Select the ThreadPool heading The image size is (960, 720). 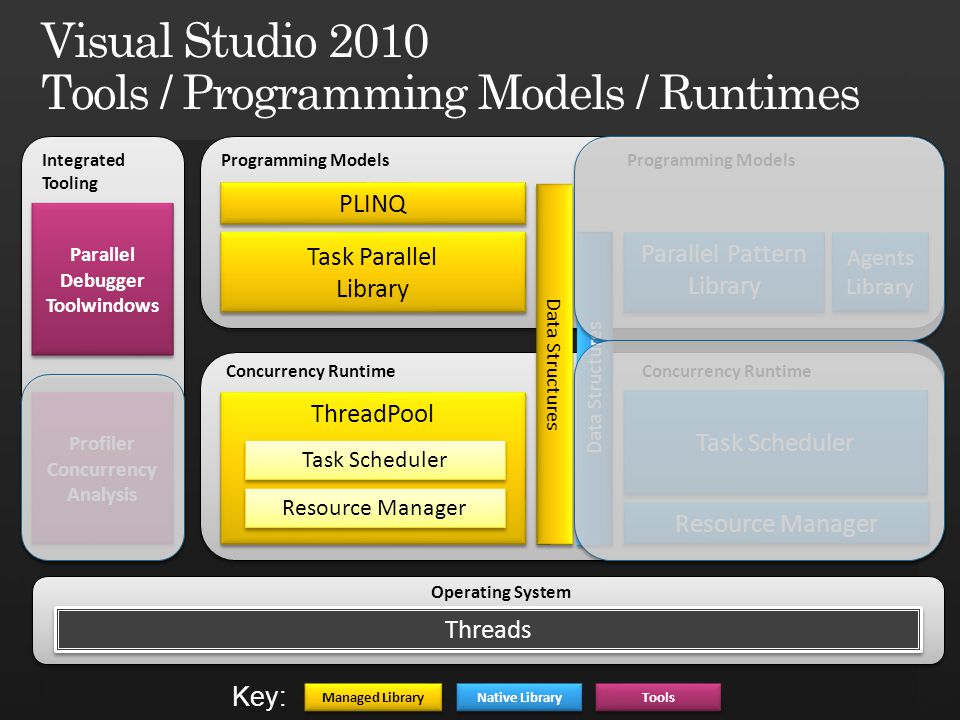point(372,414)
